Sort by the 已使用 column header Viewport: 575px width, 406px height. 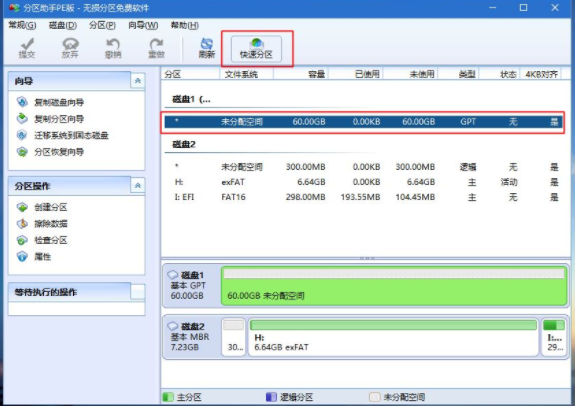click(355, 74)
